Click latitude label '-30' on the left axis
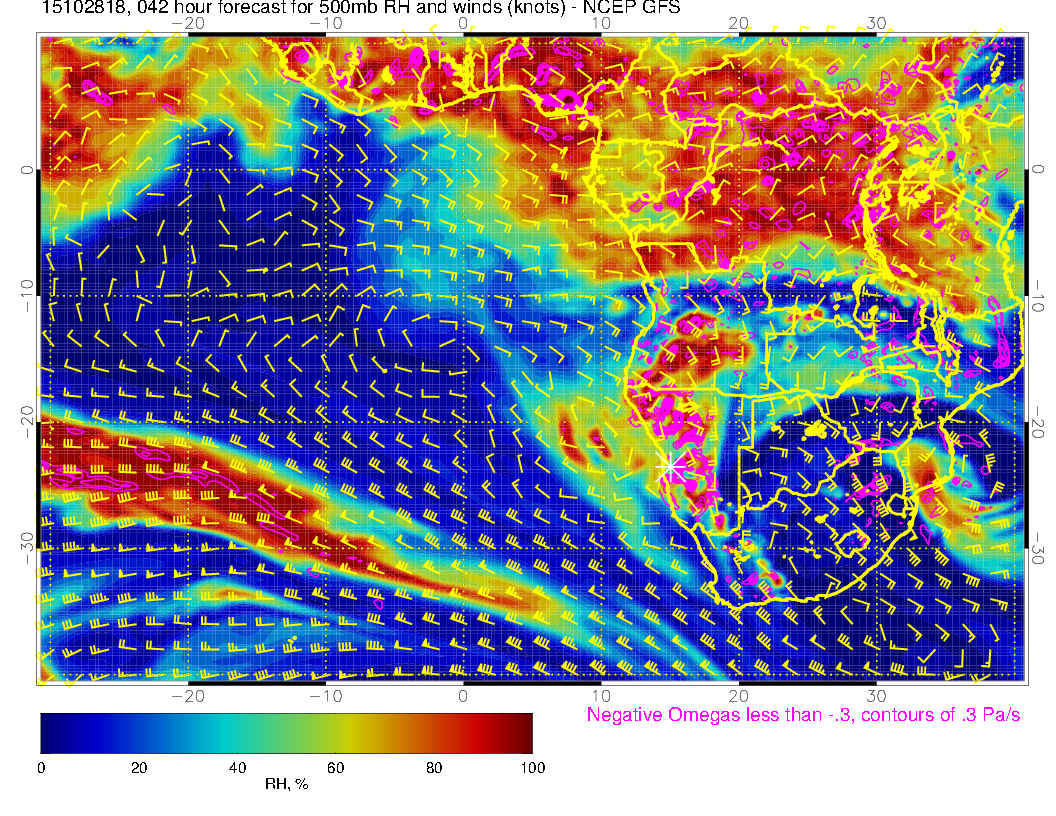Viewport: 1056px width, 816px height. 27,549
